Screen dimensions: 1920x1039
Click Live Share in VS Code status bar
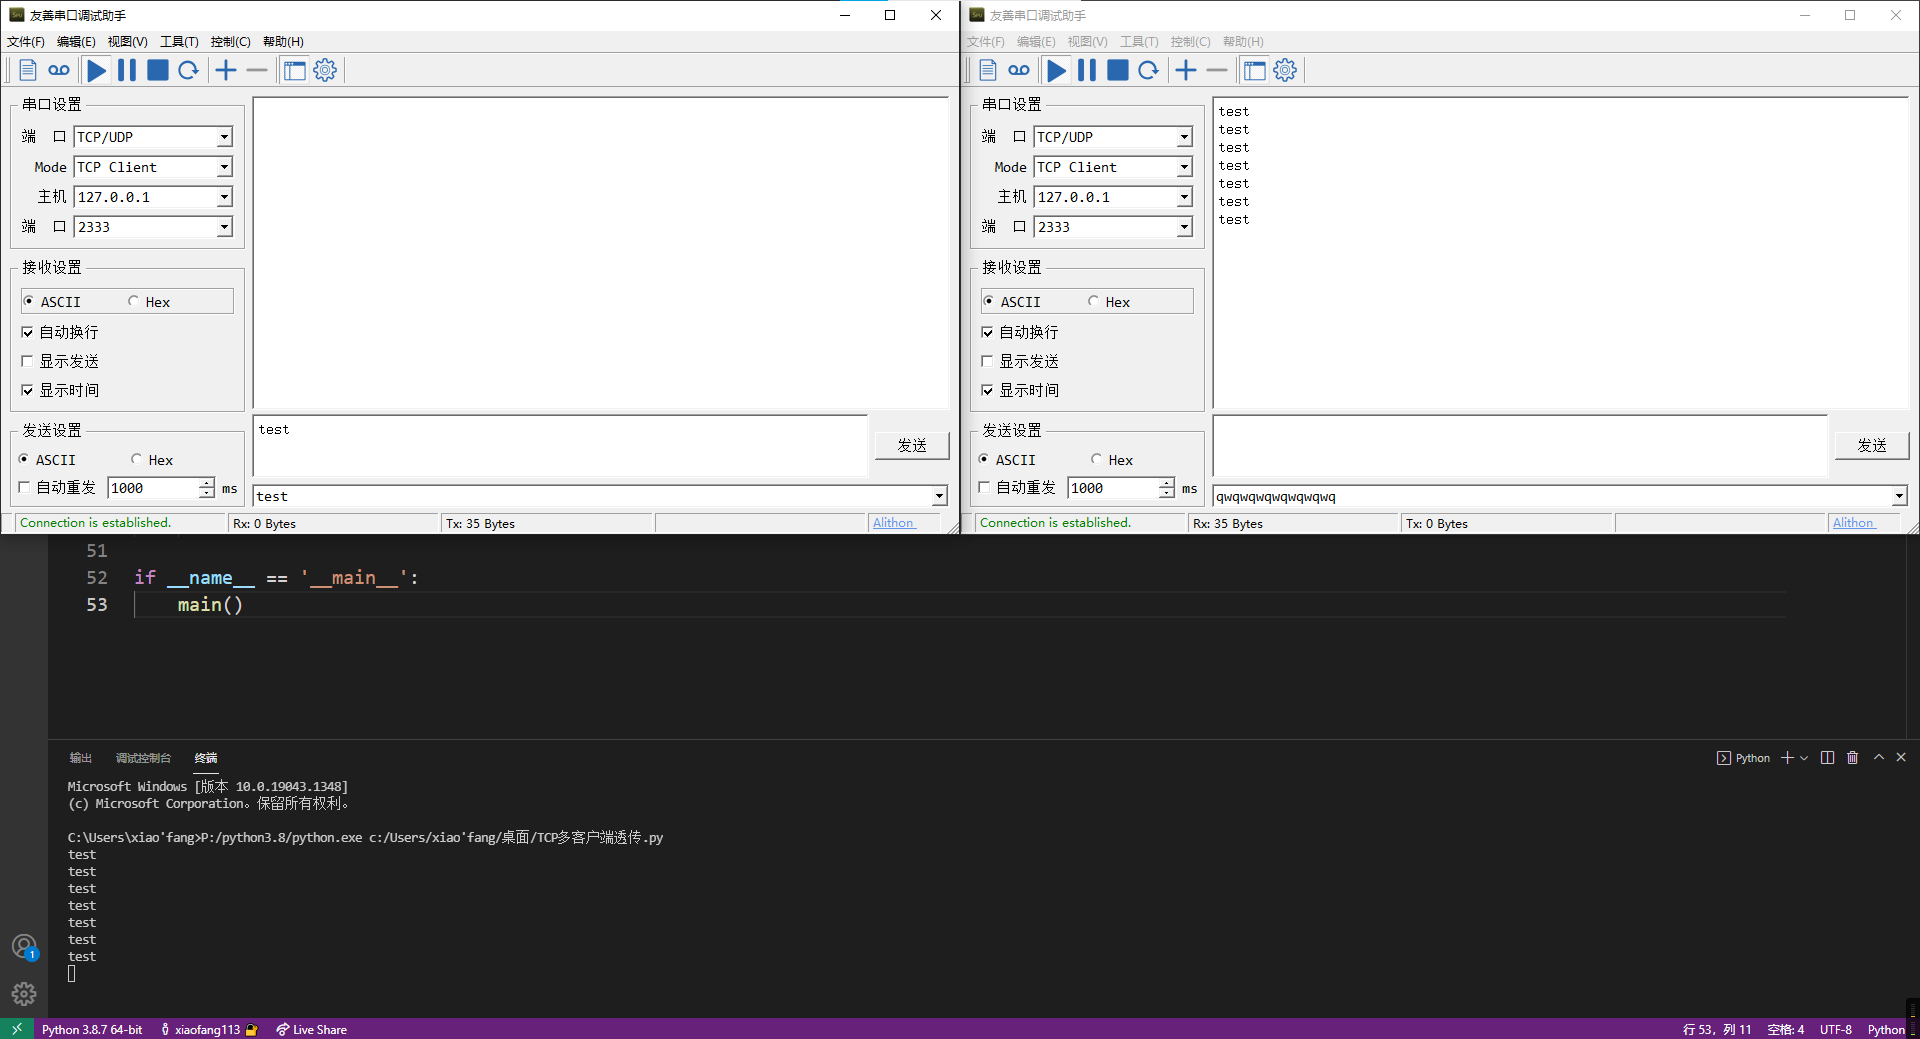pos(312,1029)
